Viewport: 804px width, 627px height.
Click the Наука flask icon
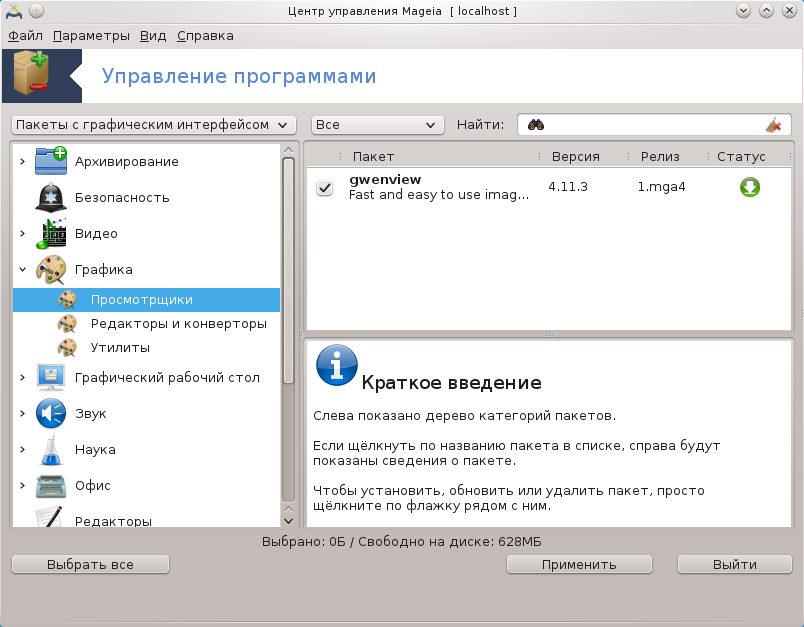(x=50, y=449)
